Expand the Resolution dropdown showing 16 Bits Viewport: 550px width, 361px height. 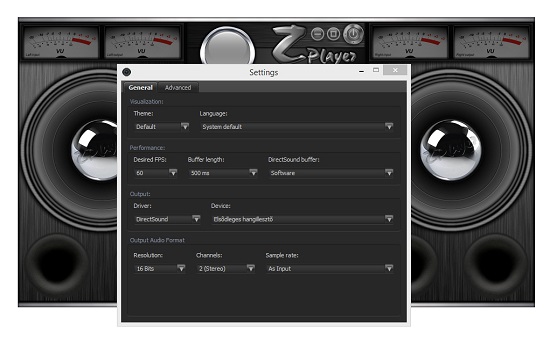[x=160, y=269]
